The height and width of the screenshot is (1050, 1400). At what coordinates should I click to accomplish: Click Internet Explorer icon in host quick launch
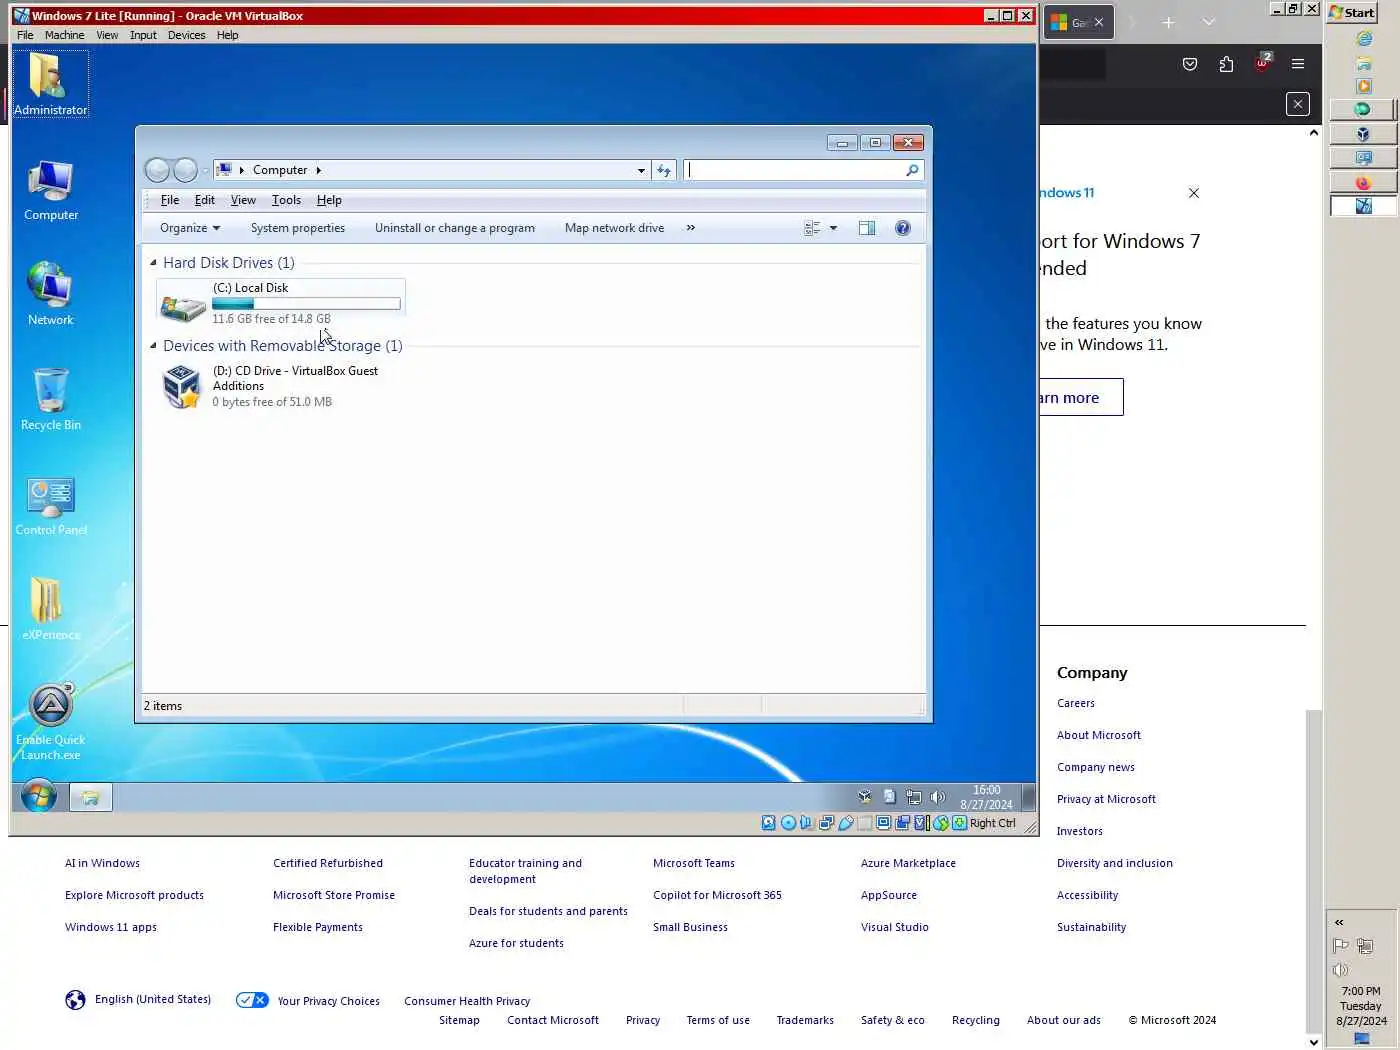coord(1363,39)
